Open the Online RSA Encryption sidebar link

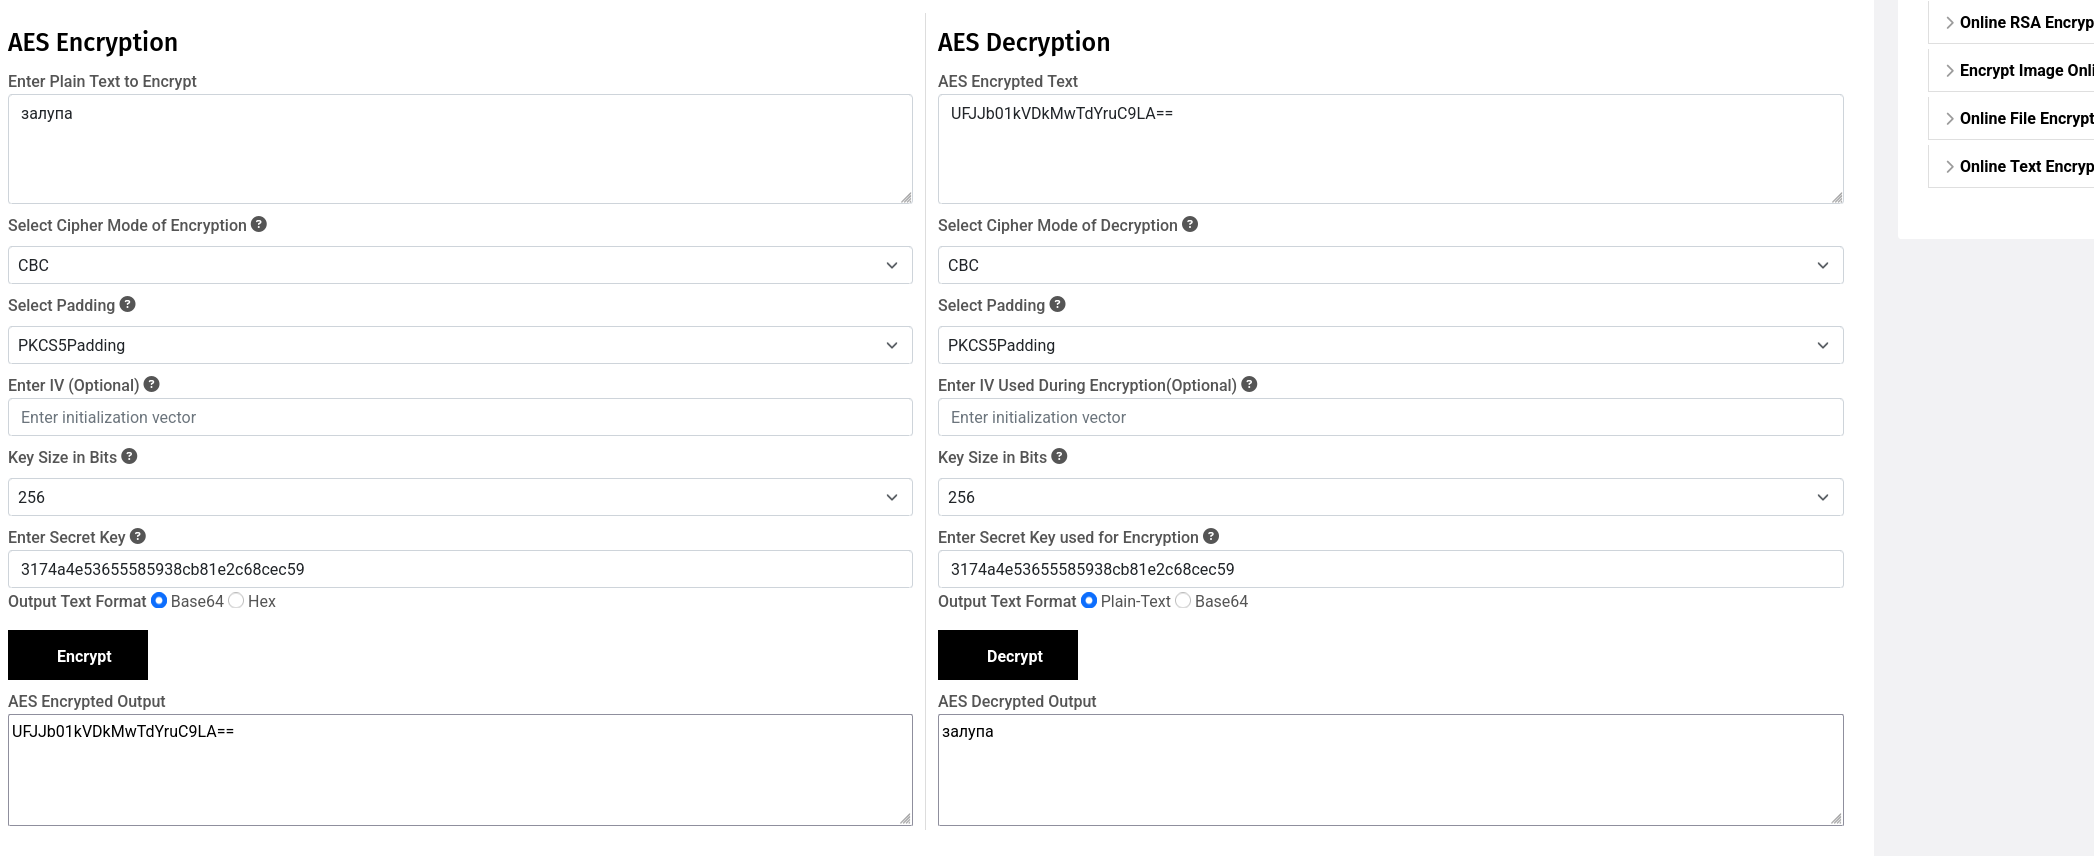point(2025,22)
